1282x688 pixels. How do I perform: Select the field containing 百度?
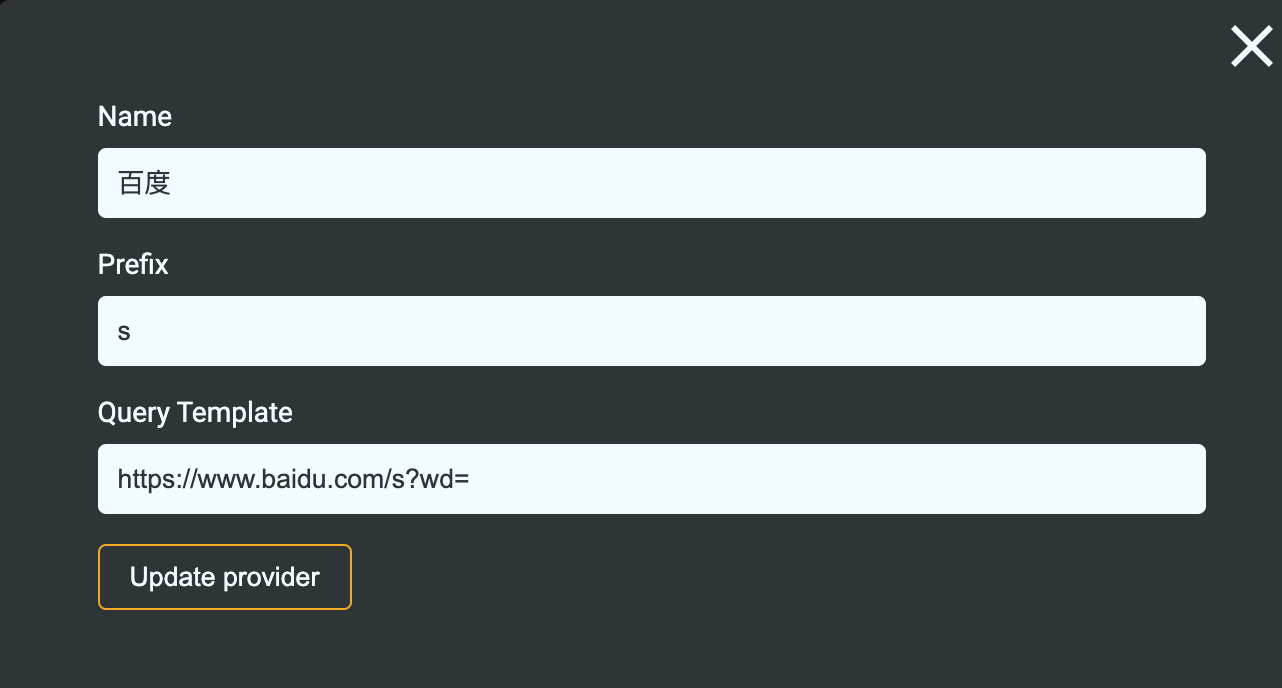pos(651,183)
